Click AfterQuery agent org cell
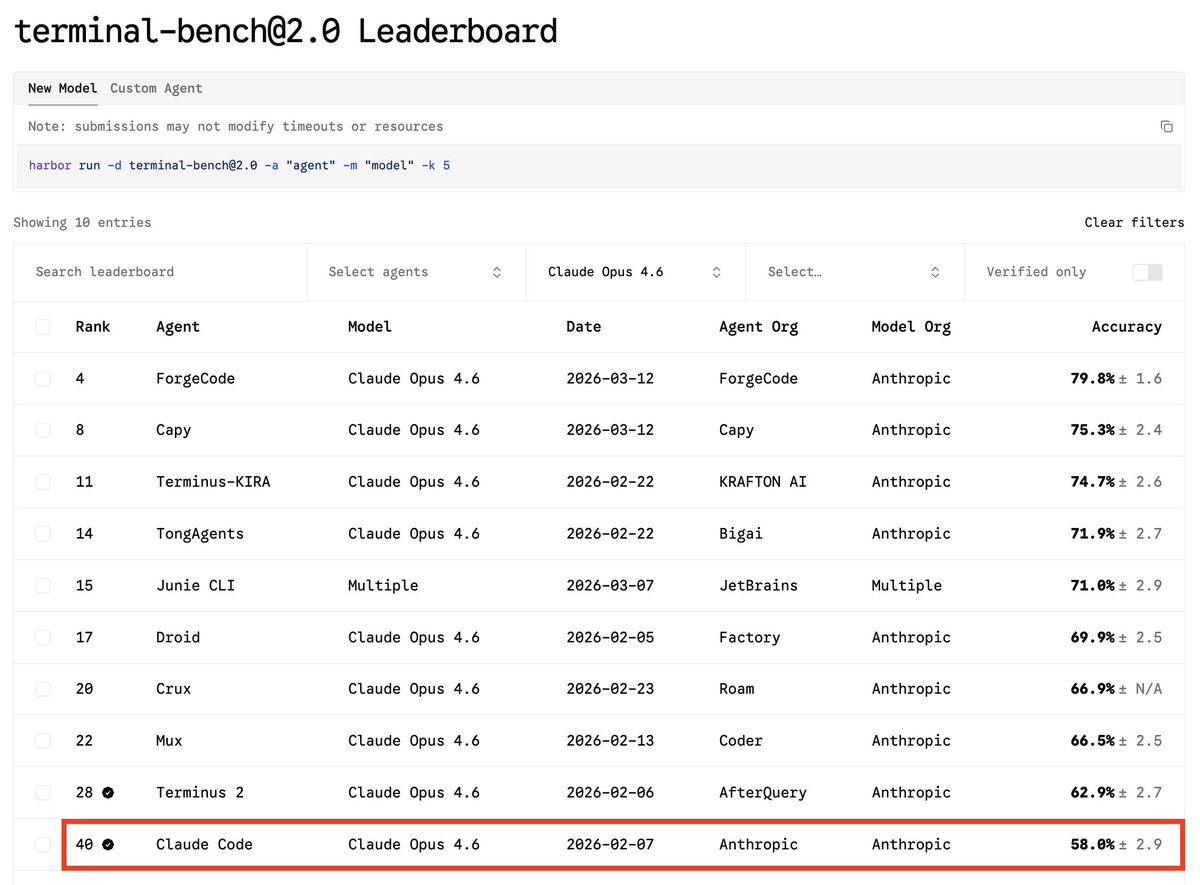The height and width of the screenshot is (885, 1200). click(x=763, y=792)
